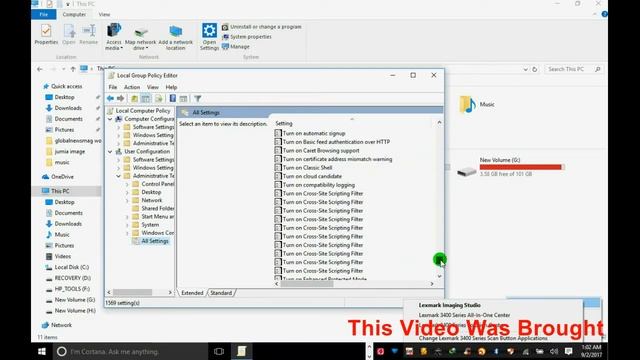Click the Up one level folder icon
This screenshot has height=360, width=640.
coord(134,98)
